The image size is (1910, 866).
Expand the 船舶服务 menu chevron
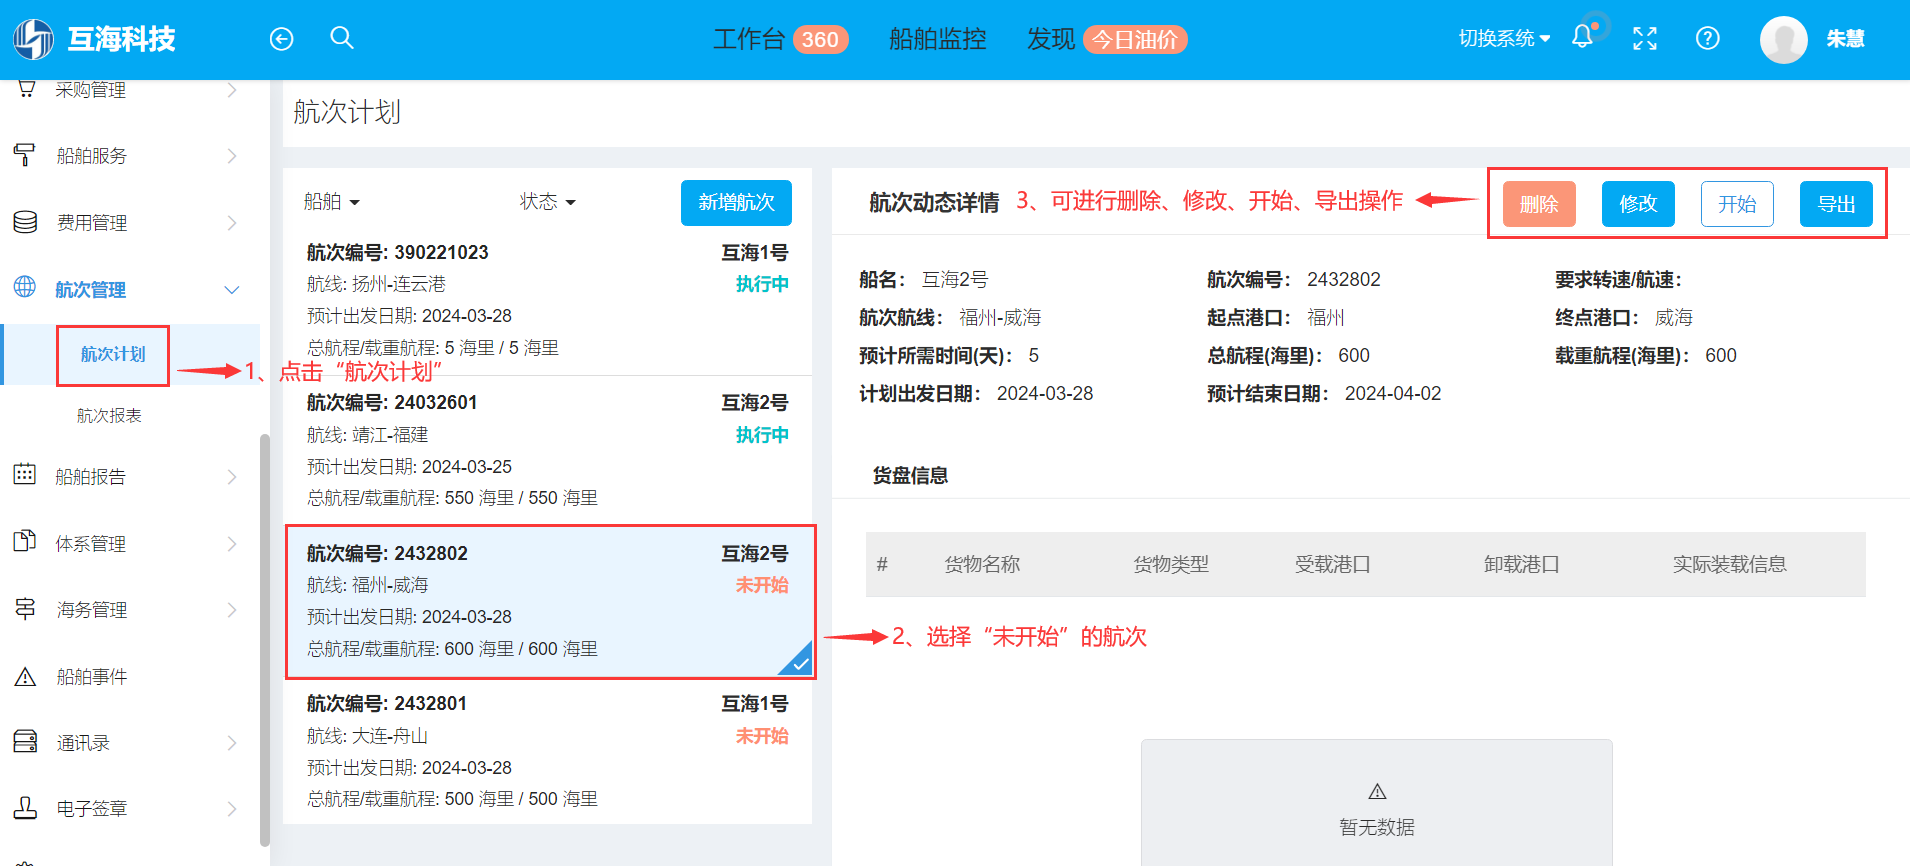232,156
